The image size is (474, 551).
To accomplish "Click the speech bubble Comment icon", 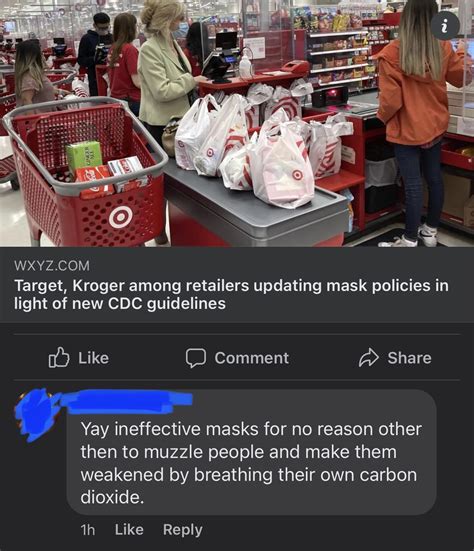I will coord(196,358).
